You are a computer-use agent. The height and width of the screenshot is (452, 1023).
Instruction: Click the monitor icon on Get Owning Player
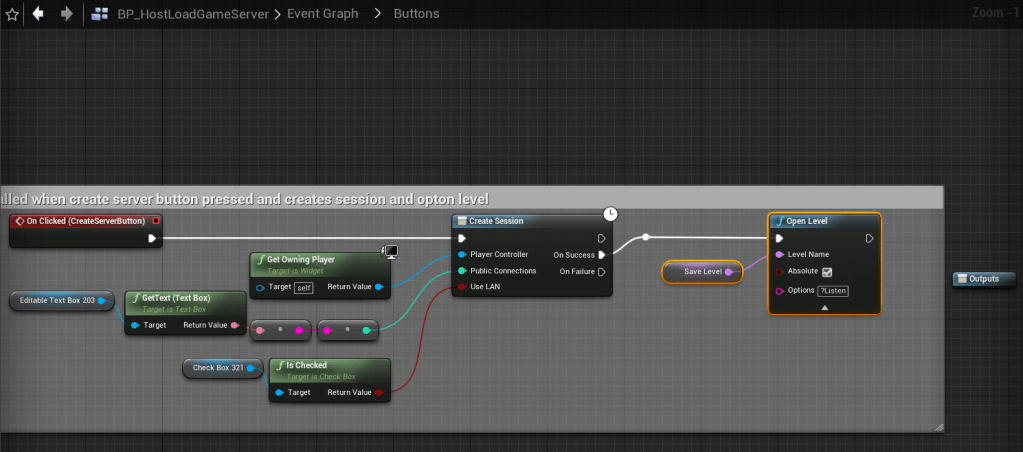(x=391, y=250)
